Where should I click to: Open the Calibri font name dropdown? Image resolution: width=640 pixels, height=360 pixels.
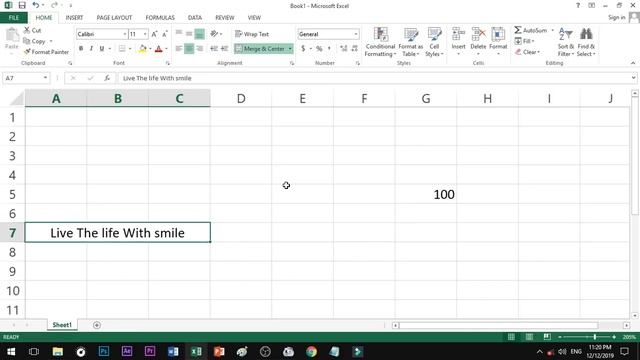[124, 34]
